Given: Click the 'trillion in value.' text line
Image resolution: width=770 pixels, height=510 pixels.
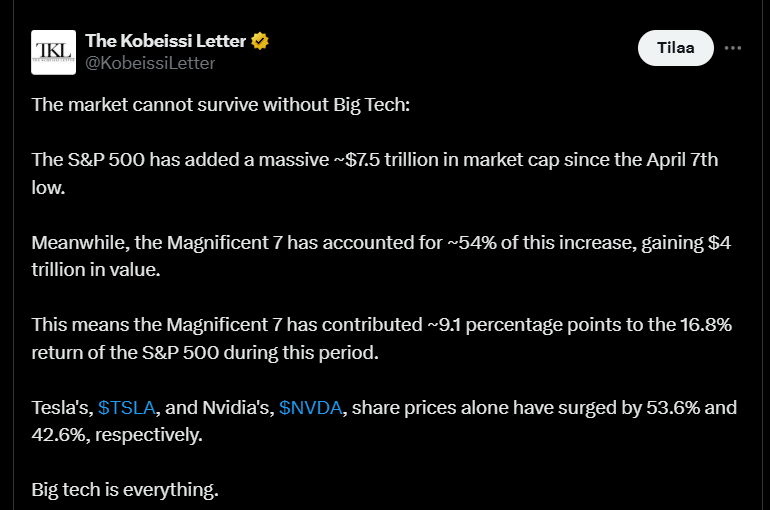Looking at the screenshot, I should tap(96, 270).
